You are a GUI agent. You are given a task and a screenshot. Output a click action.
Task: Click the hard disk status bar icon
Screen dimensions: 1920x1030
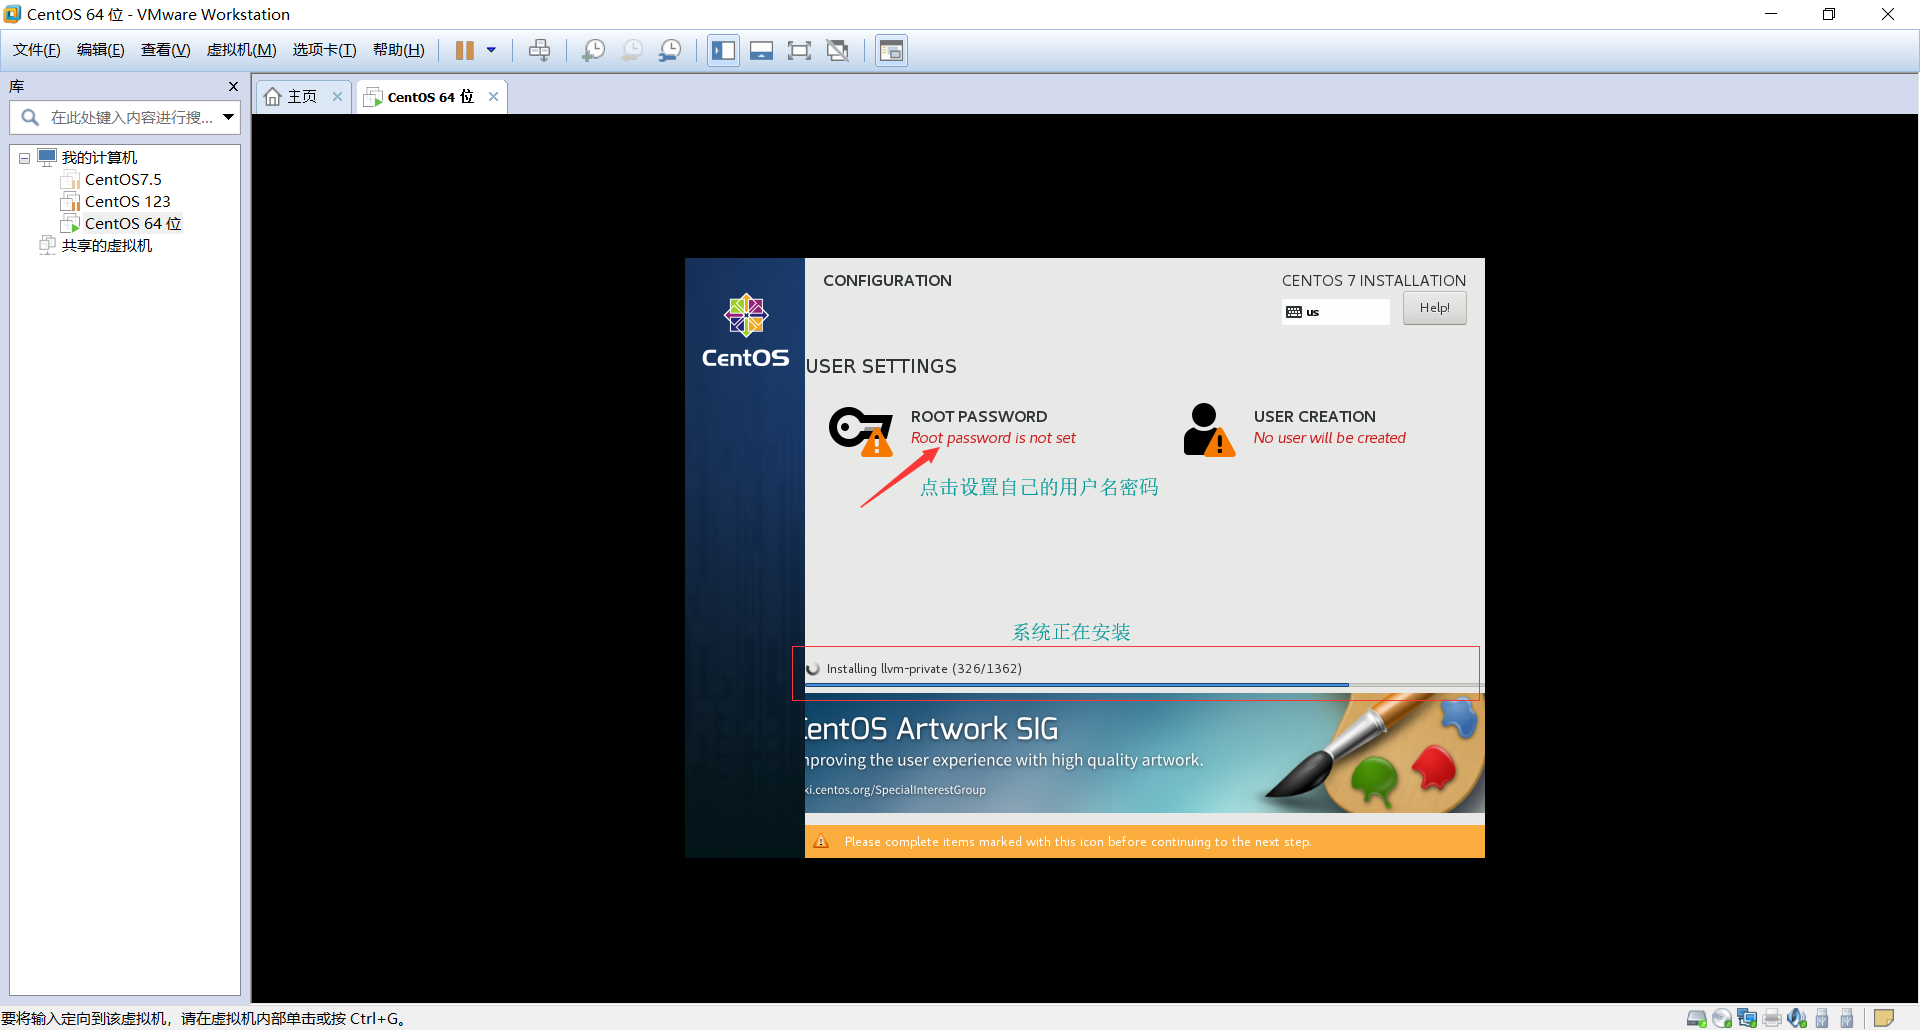[1697, 1018]
